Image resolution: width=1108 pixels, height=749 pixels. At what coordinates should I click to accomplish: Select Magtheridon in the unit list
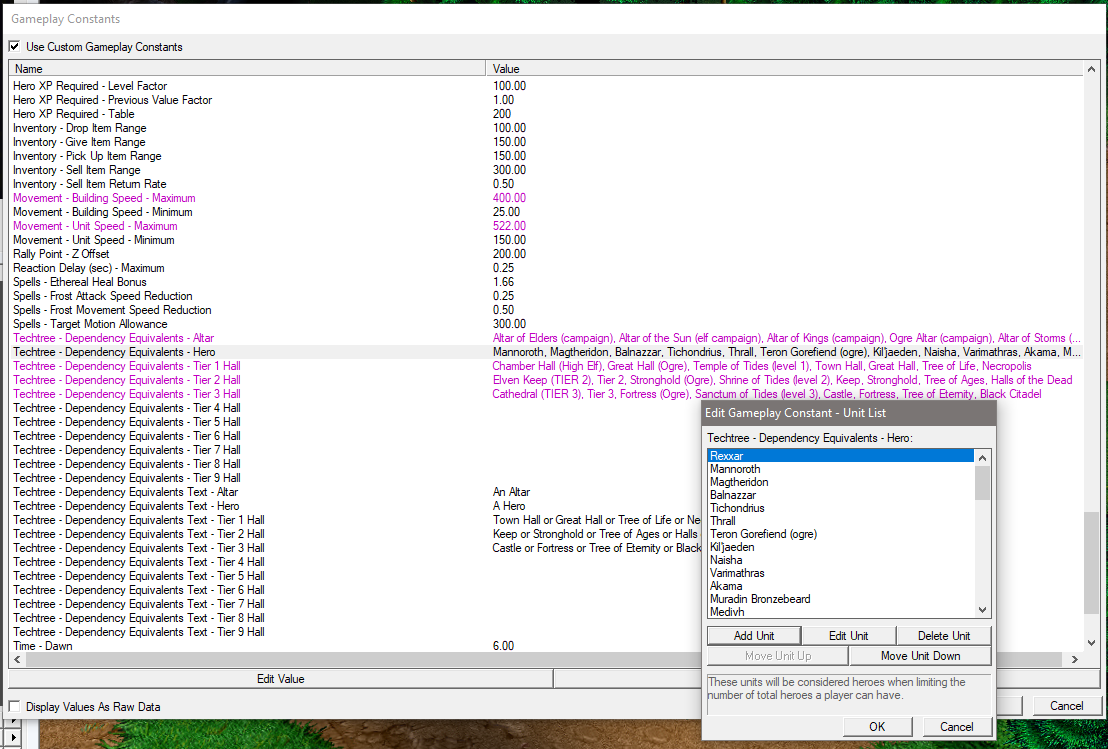point(841,482)
